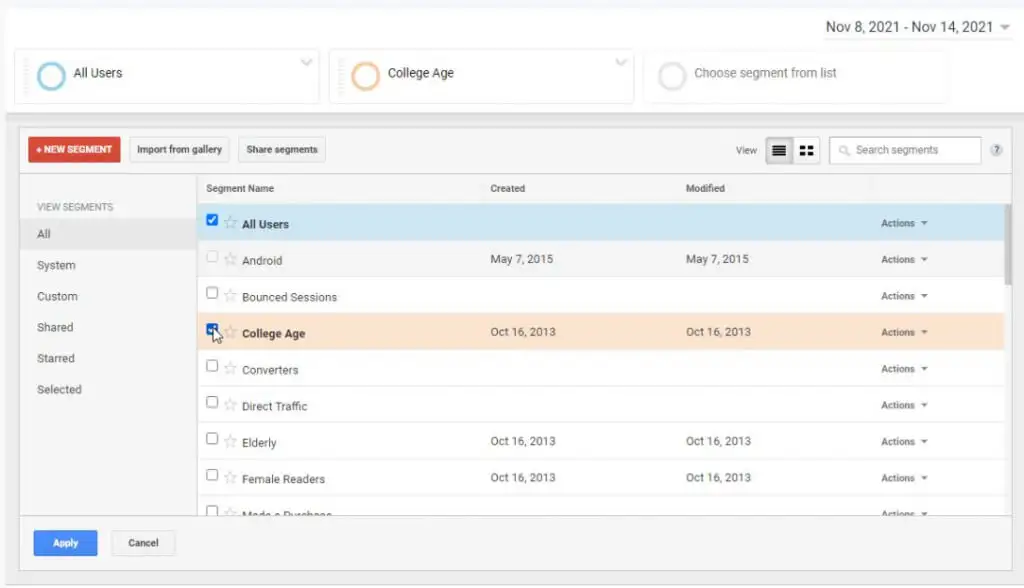Click the Converters segment name
This screenshot has width=1024, height=588.
tap(270, 370)
